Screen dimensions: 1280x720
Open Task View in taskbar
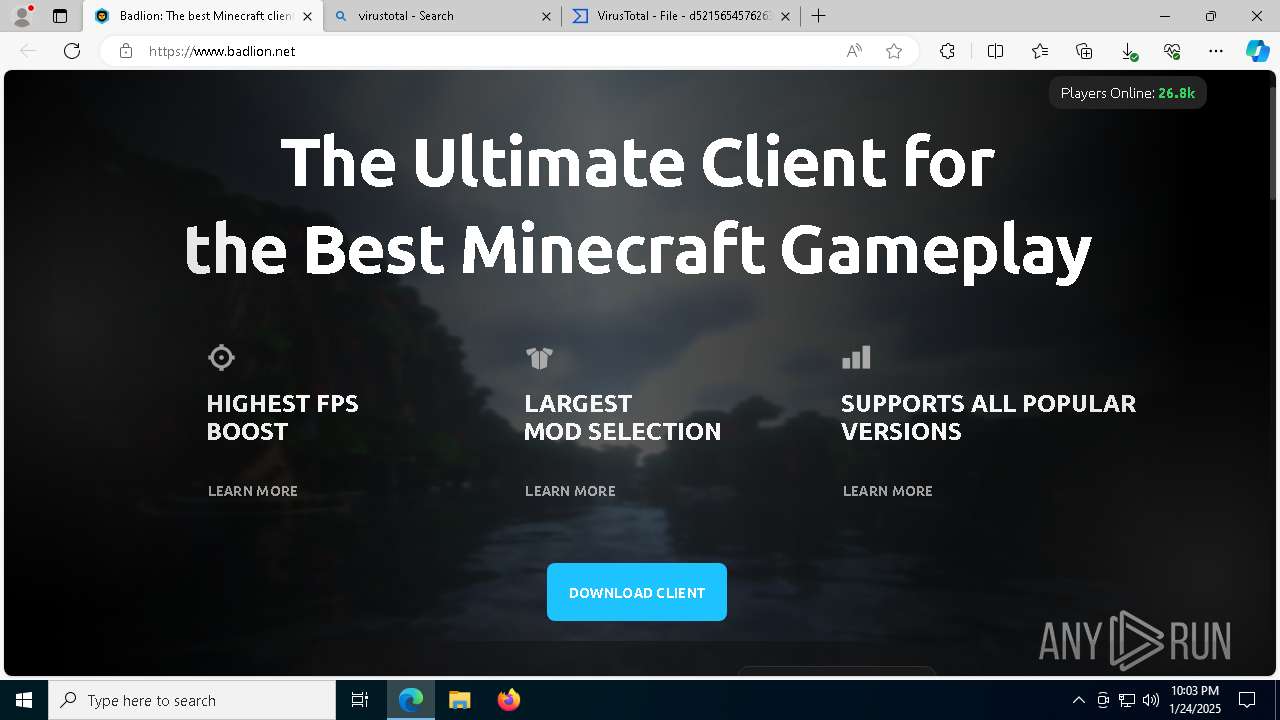[x=360, y=700]
